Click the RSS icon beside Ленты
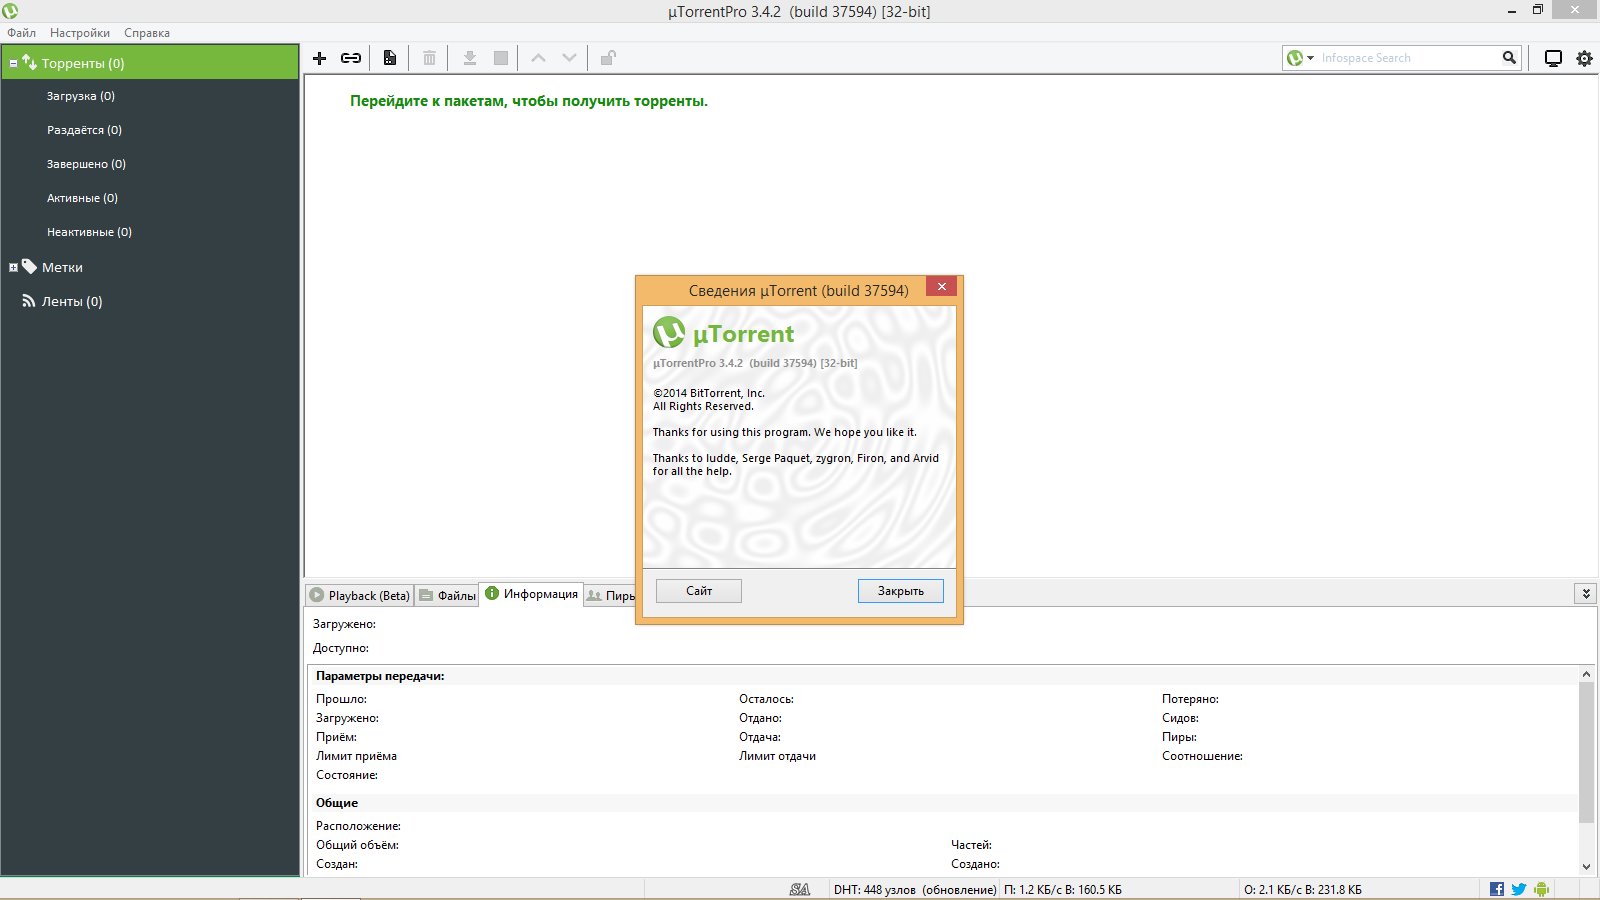1600x900 pixels. click(x=29, y=301)
